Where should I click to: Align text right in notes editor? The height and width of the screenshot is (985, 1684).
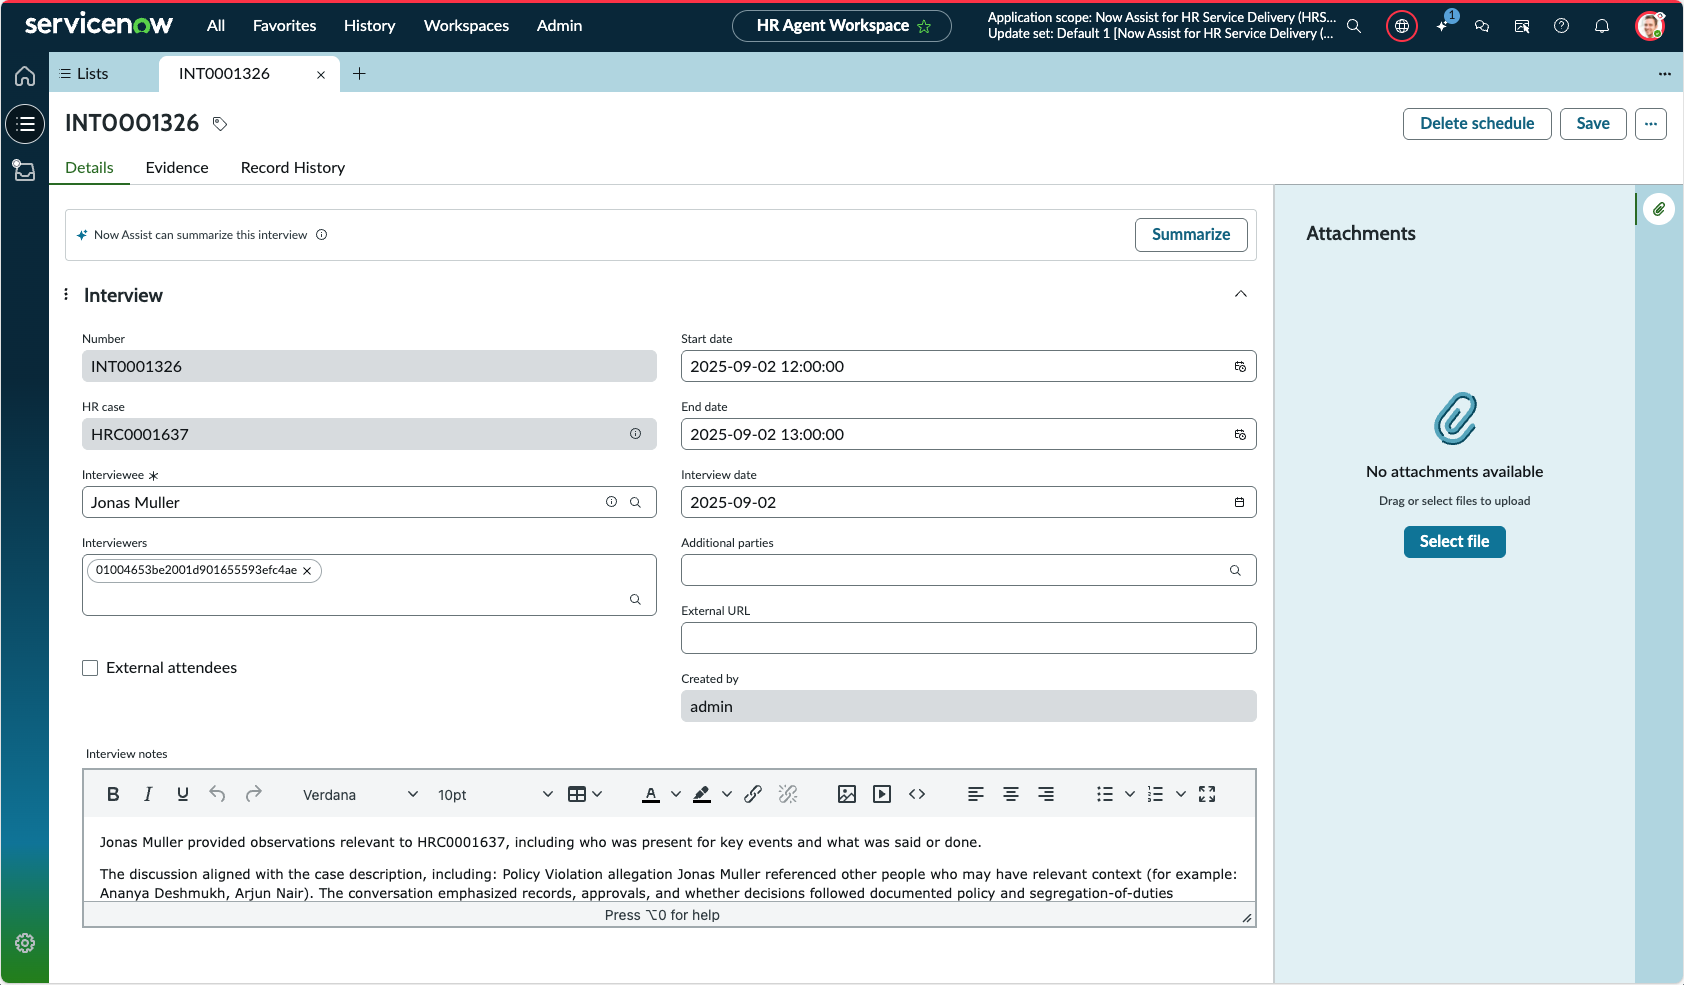click(x=1046, y=794)
